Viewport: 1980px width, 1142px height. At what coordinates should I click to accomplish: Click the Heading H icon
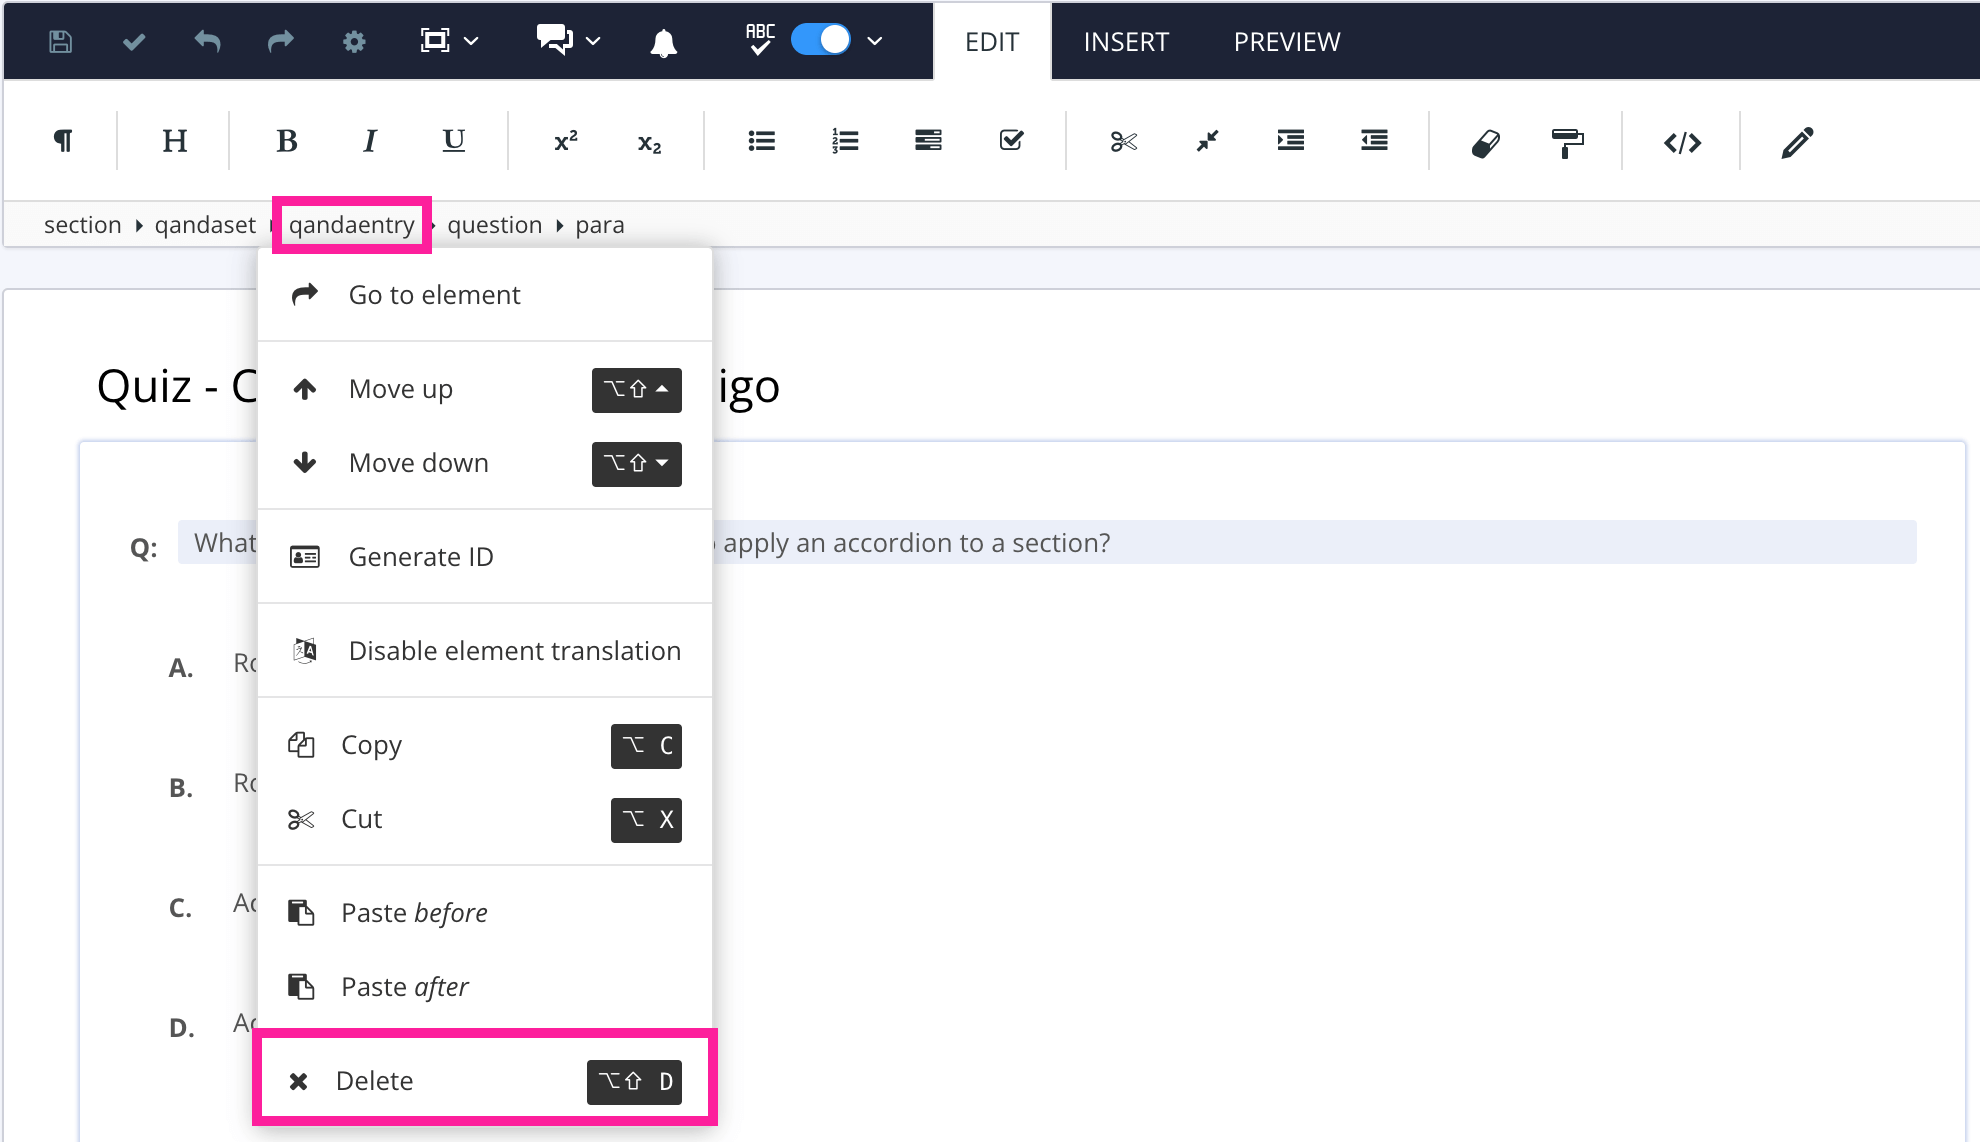[x=175, y=141]
